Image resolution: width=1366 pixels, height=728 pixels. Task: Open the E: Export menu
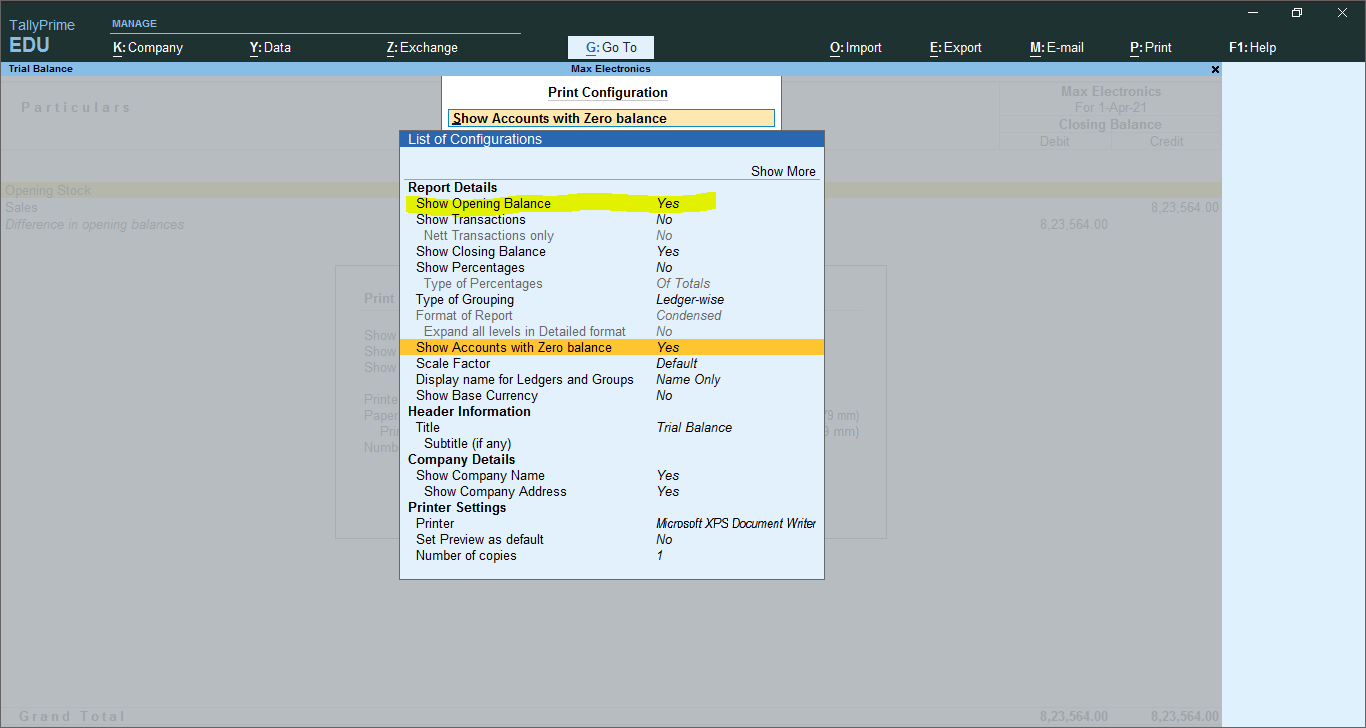[956, 47]
